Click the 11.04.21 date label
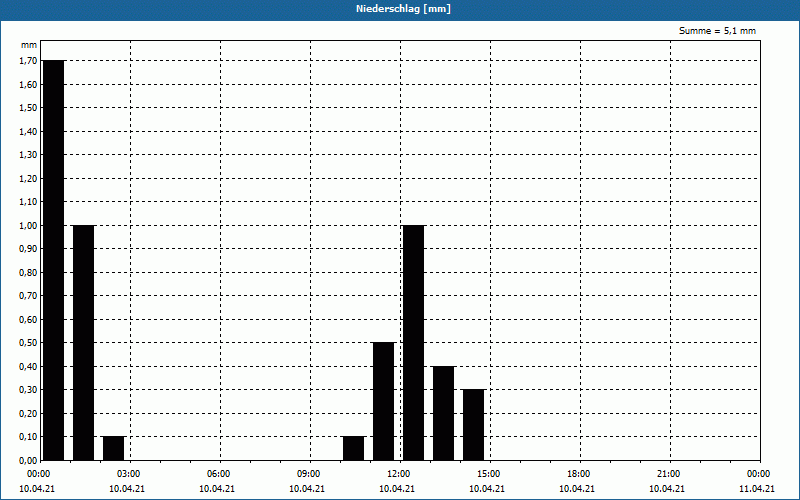 coord(757,489)
